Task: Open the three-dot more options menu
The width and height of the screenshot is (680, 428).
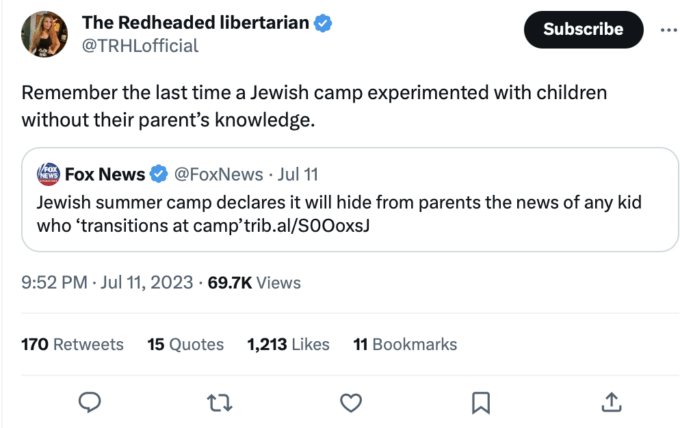Action: (668, 30)
